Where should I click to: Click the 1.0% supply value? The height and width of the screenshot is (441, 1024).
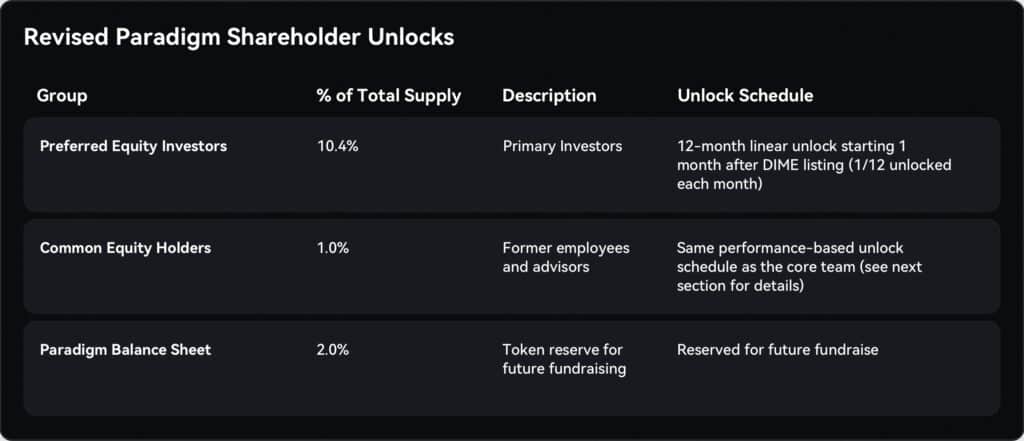(x=333, y=248)
